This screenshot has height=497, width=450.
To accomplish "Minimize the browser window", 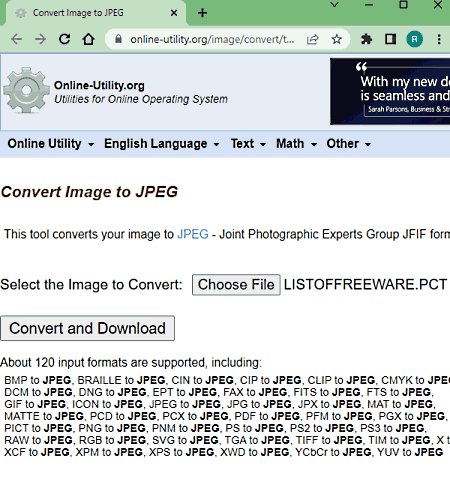I will [x=369, y=5].
